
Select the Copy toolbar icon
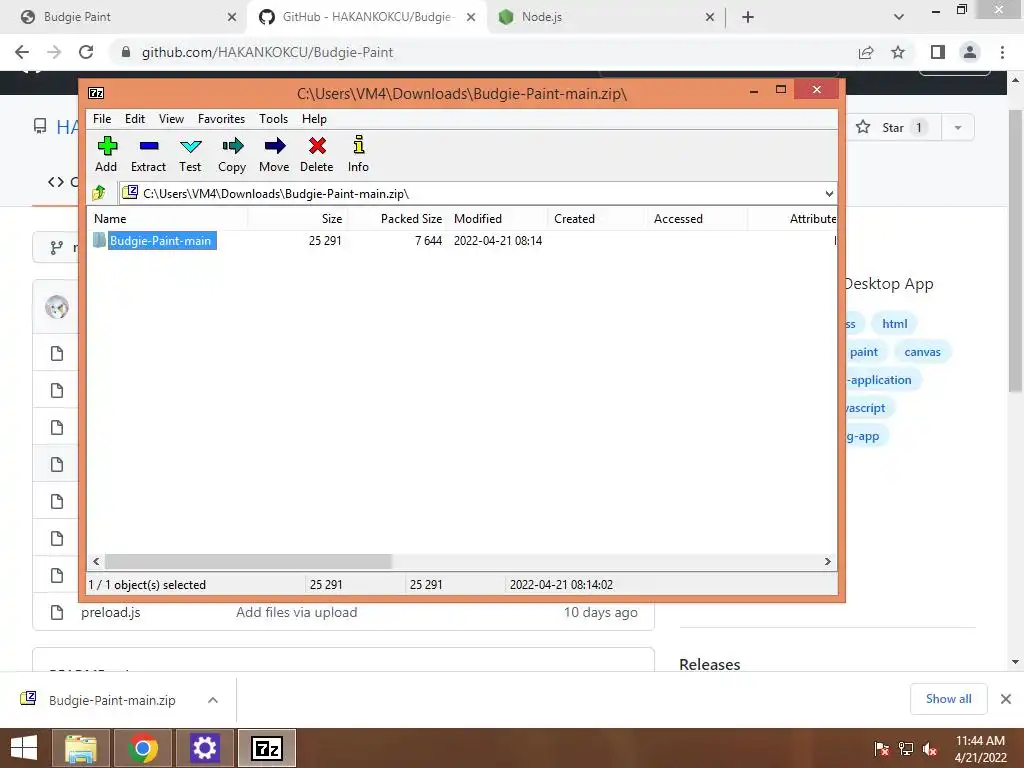232,154
